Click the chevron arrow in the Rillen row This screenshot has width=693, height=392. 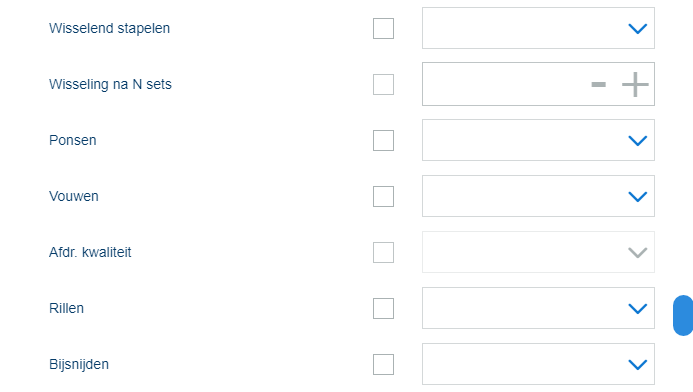click(x=638, y=308)
